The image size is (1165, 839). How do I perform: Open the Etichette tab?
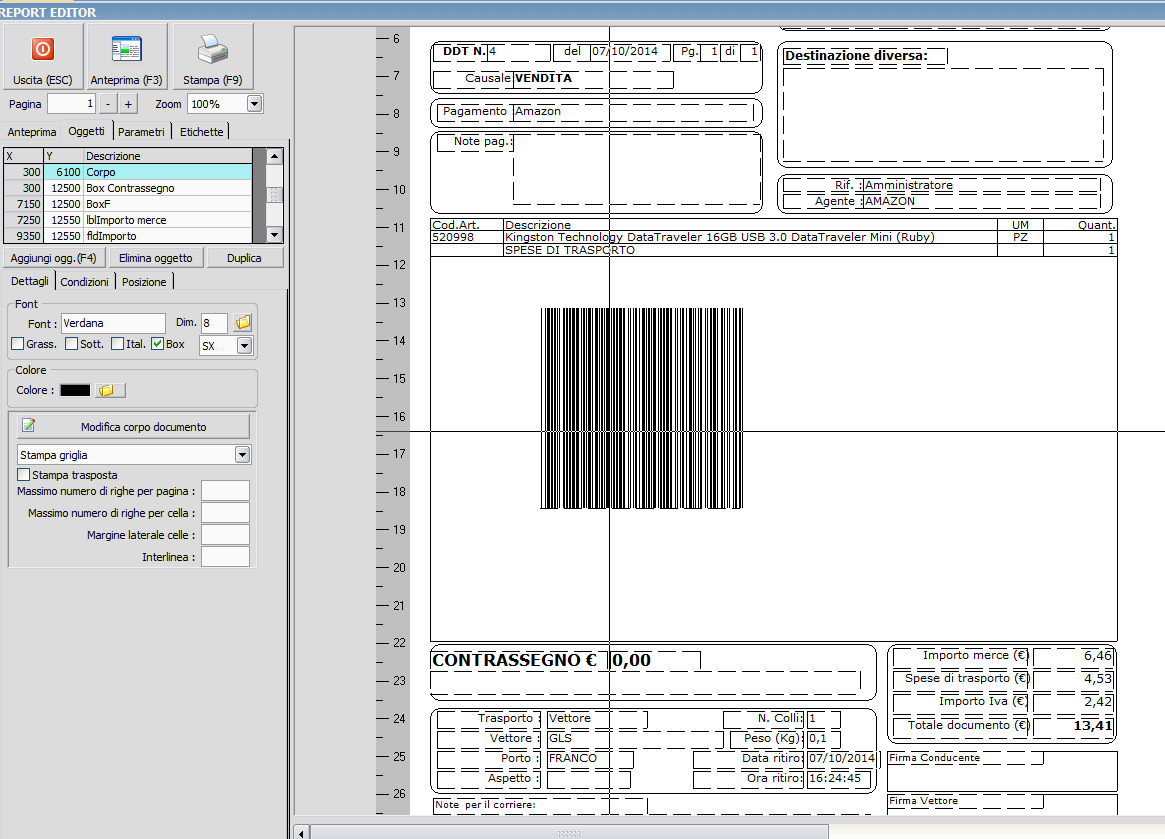coord(201,132)
